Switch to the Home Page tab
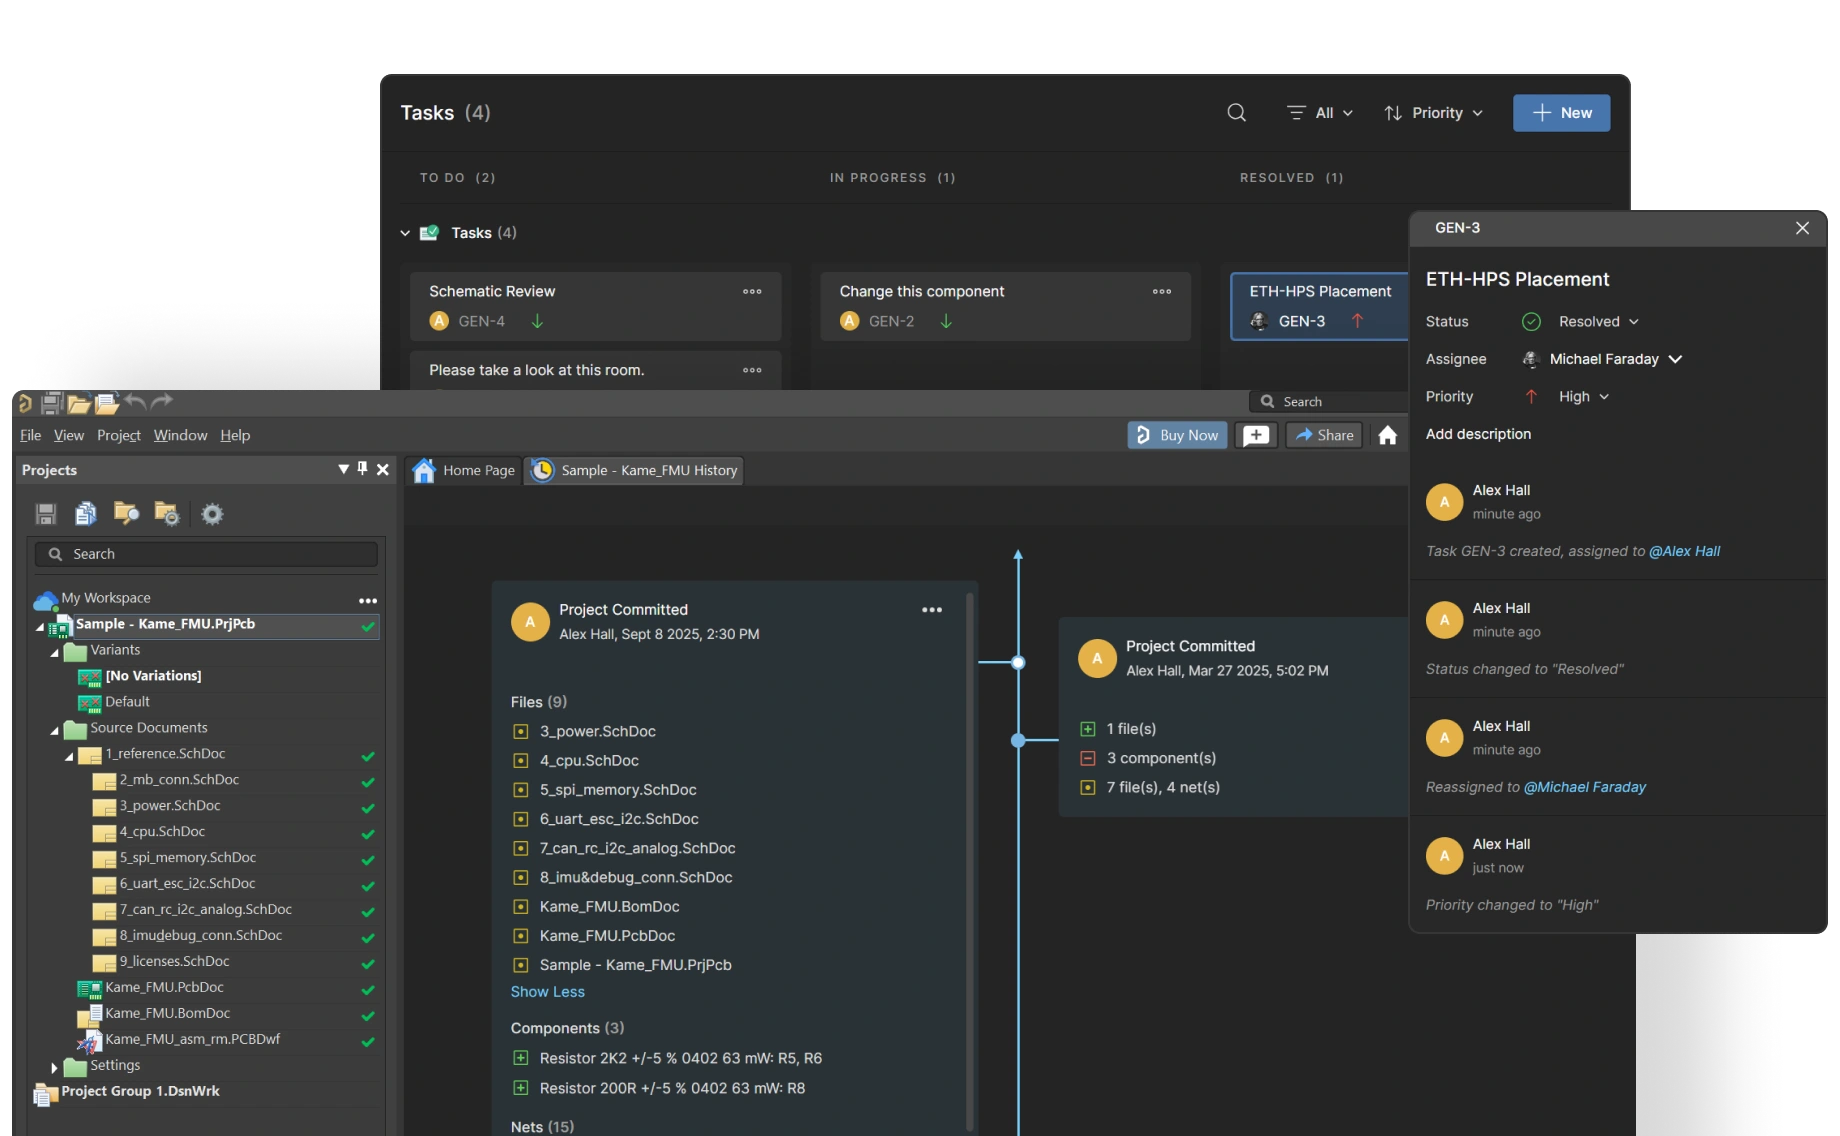Image resolution: width=1840 pixels, height=1136 pixels. click(464, 470)
